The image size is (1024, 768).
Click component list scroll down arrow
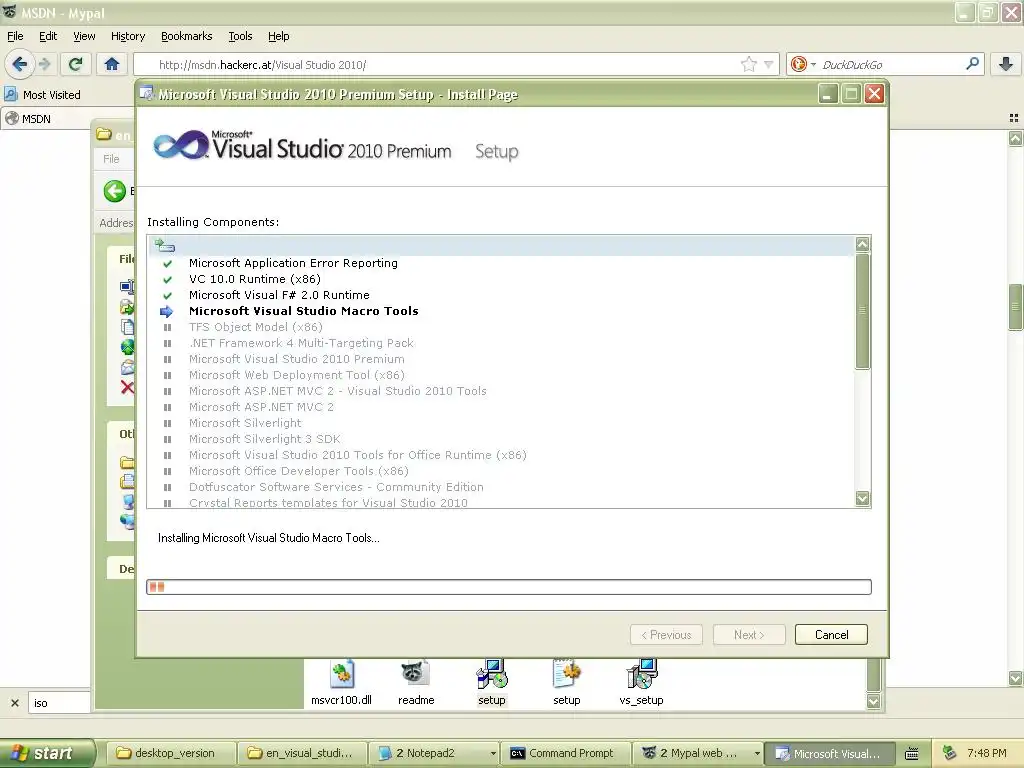(x=863, y=498)
